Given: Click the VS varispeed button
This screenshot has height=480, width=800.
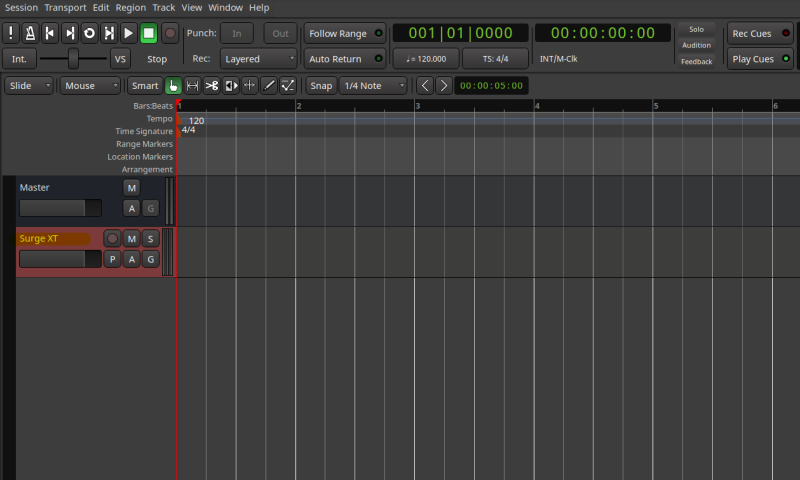Looking at the screenshot, I should (120, 59).
